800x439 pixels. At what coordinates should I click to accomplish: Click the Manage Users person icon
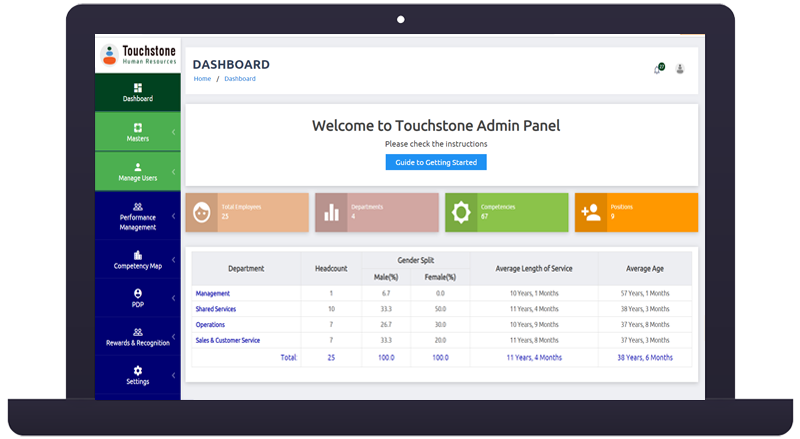(x=138, y=167)
